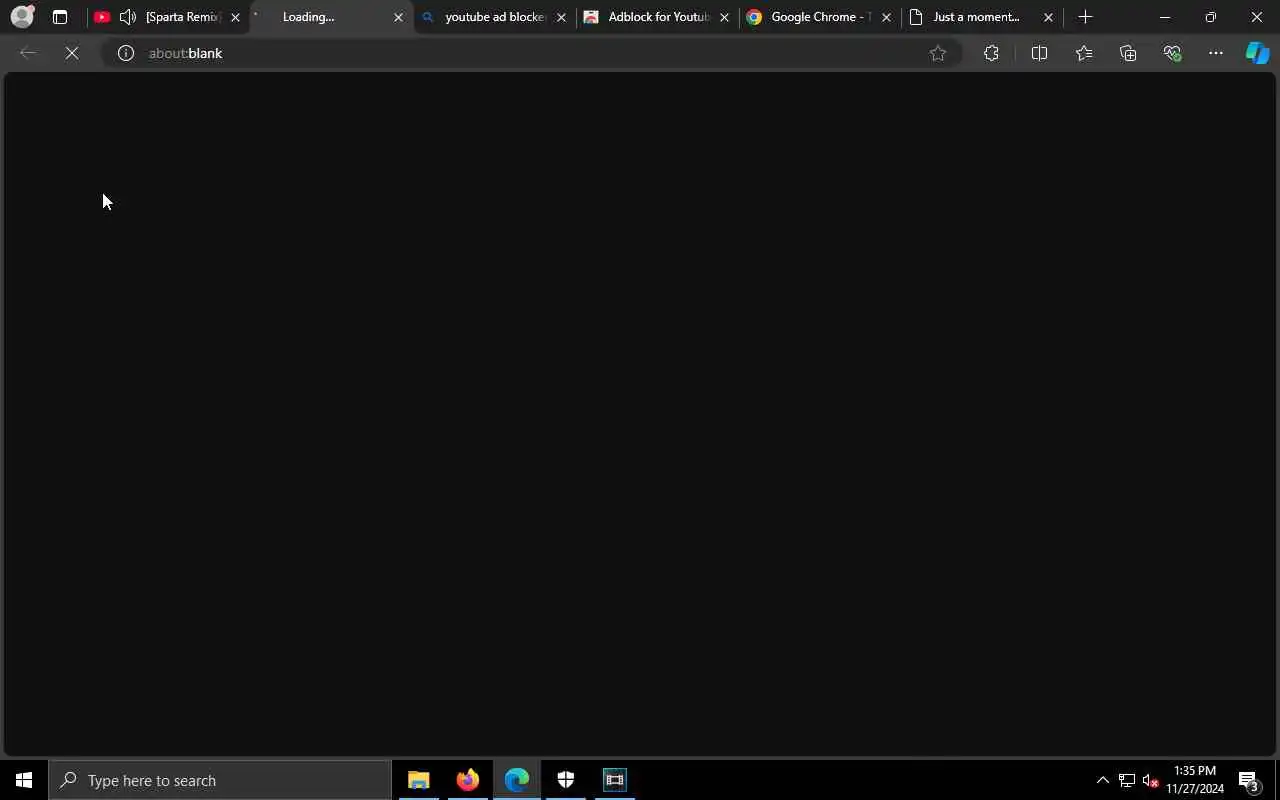Screen dimensions: 1280x800
Task: Open Browser essentials heart icon
Action: [1172, 53]
